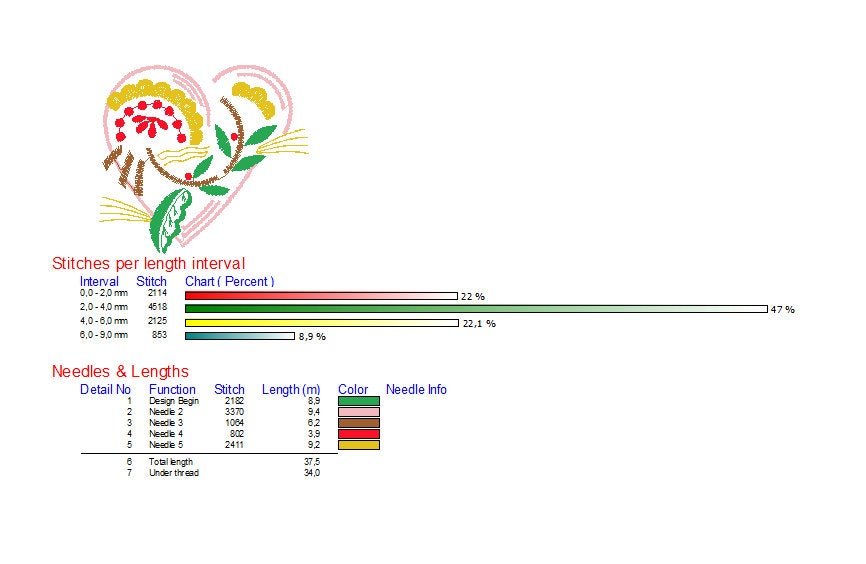Click the 'Needle 4' function row
The width and height of the screenshot is (866, 564).
166,434
